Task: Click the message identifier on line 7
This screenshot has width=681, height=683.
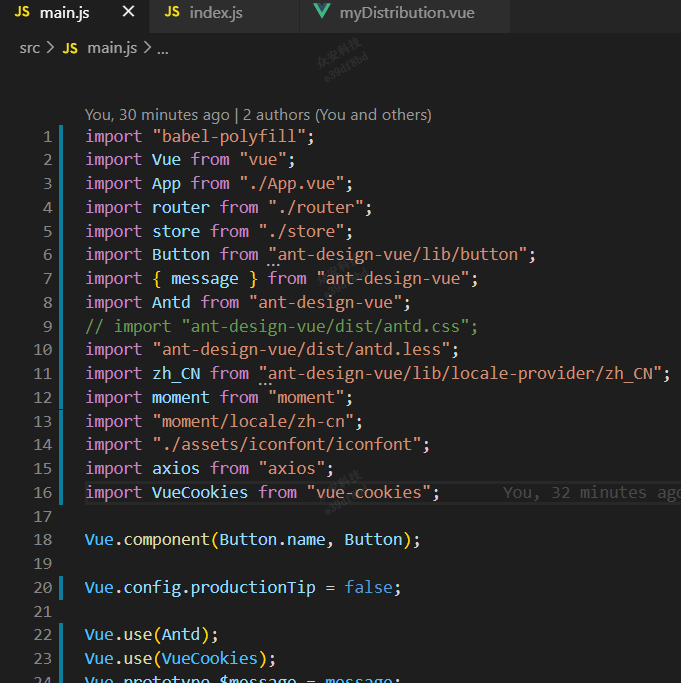Action: 205,279
